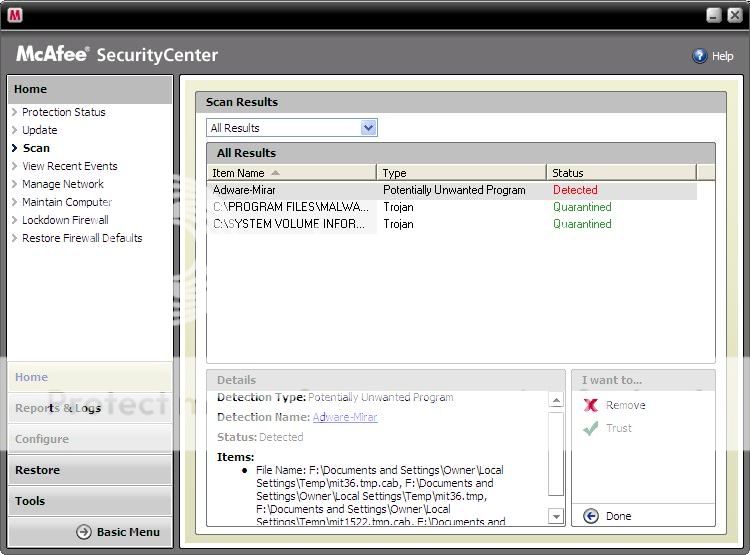This screenshot has width=750, height=555.
Task: Click the Basic Menu arrow icon
Action: pos(84,532)
